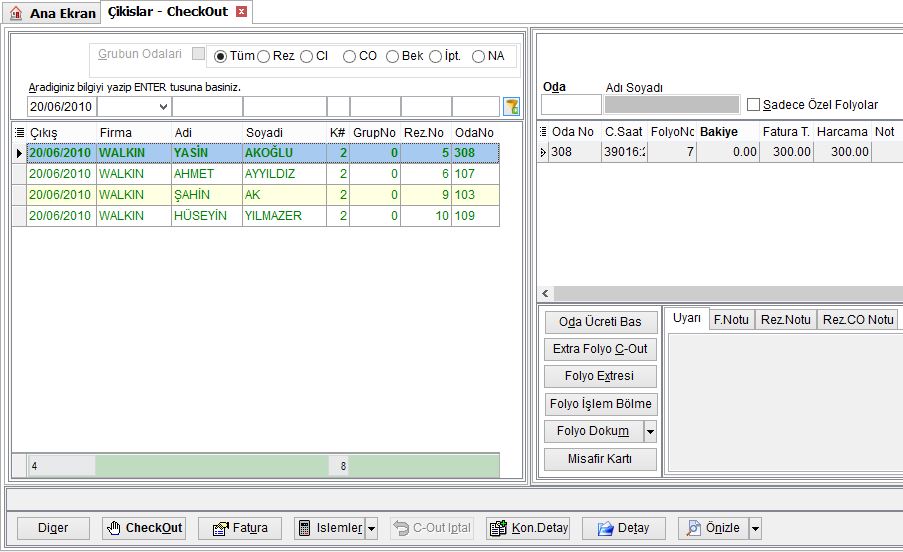Enable Sadece Özel Folyolar checkbox
903x552 pixels.
753,105
